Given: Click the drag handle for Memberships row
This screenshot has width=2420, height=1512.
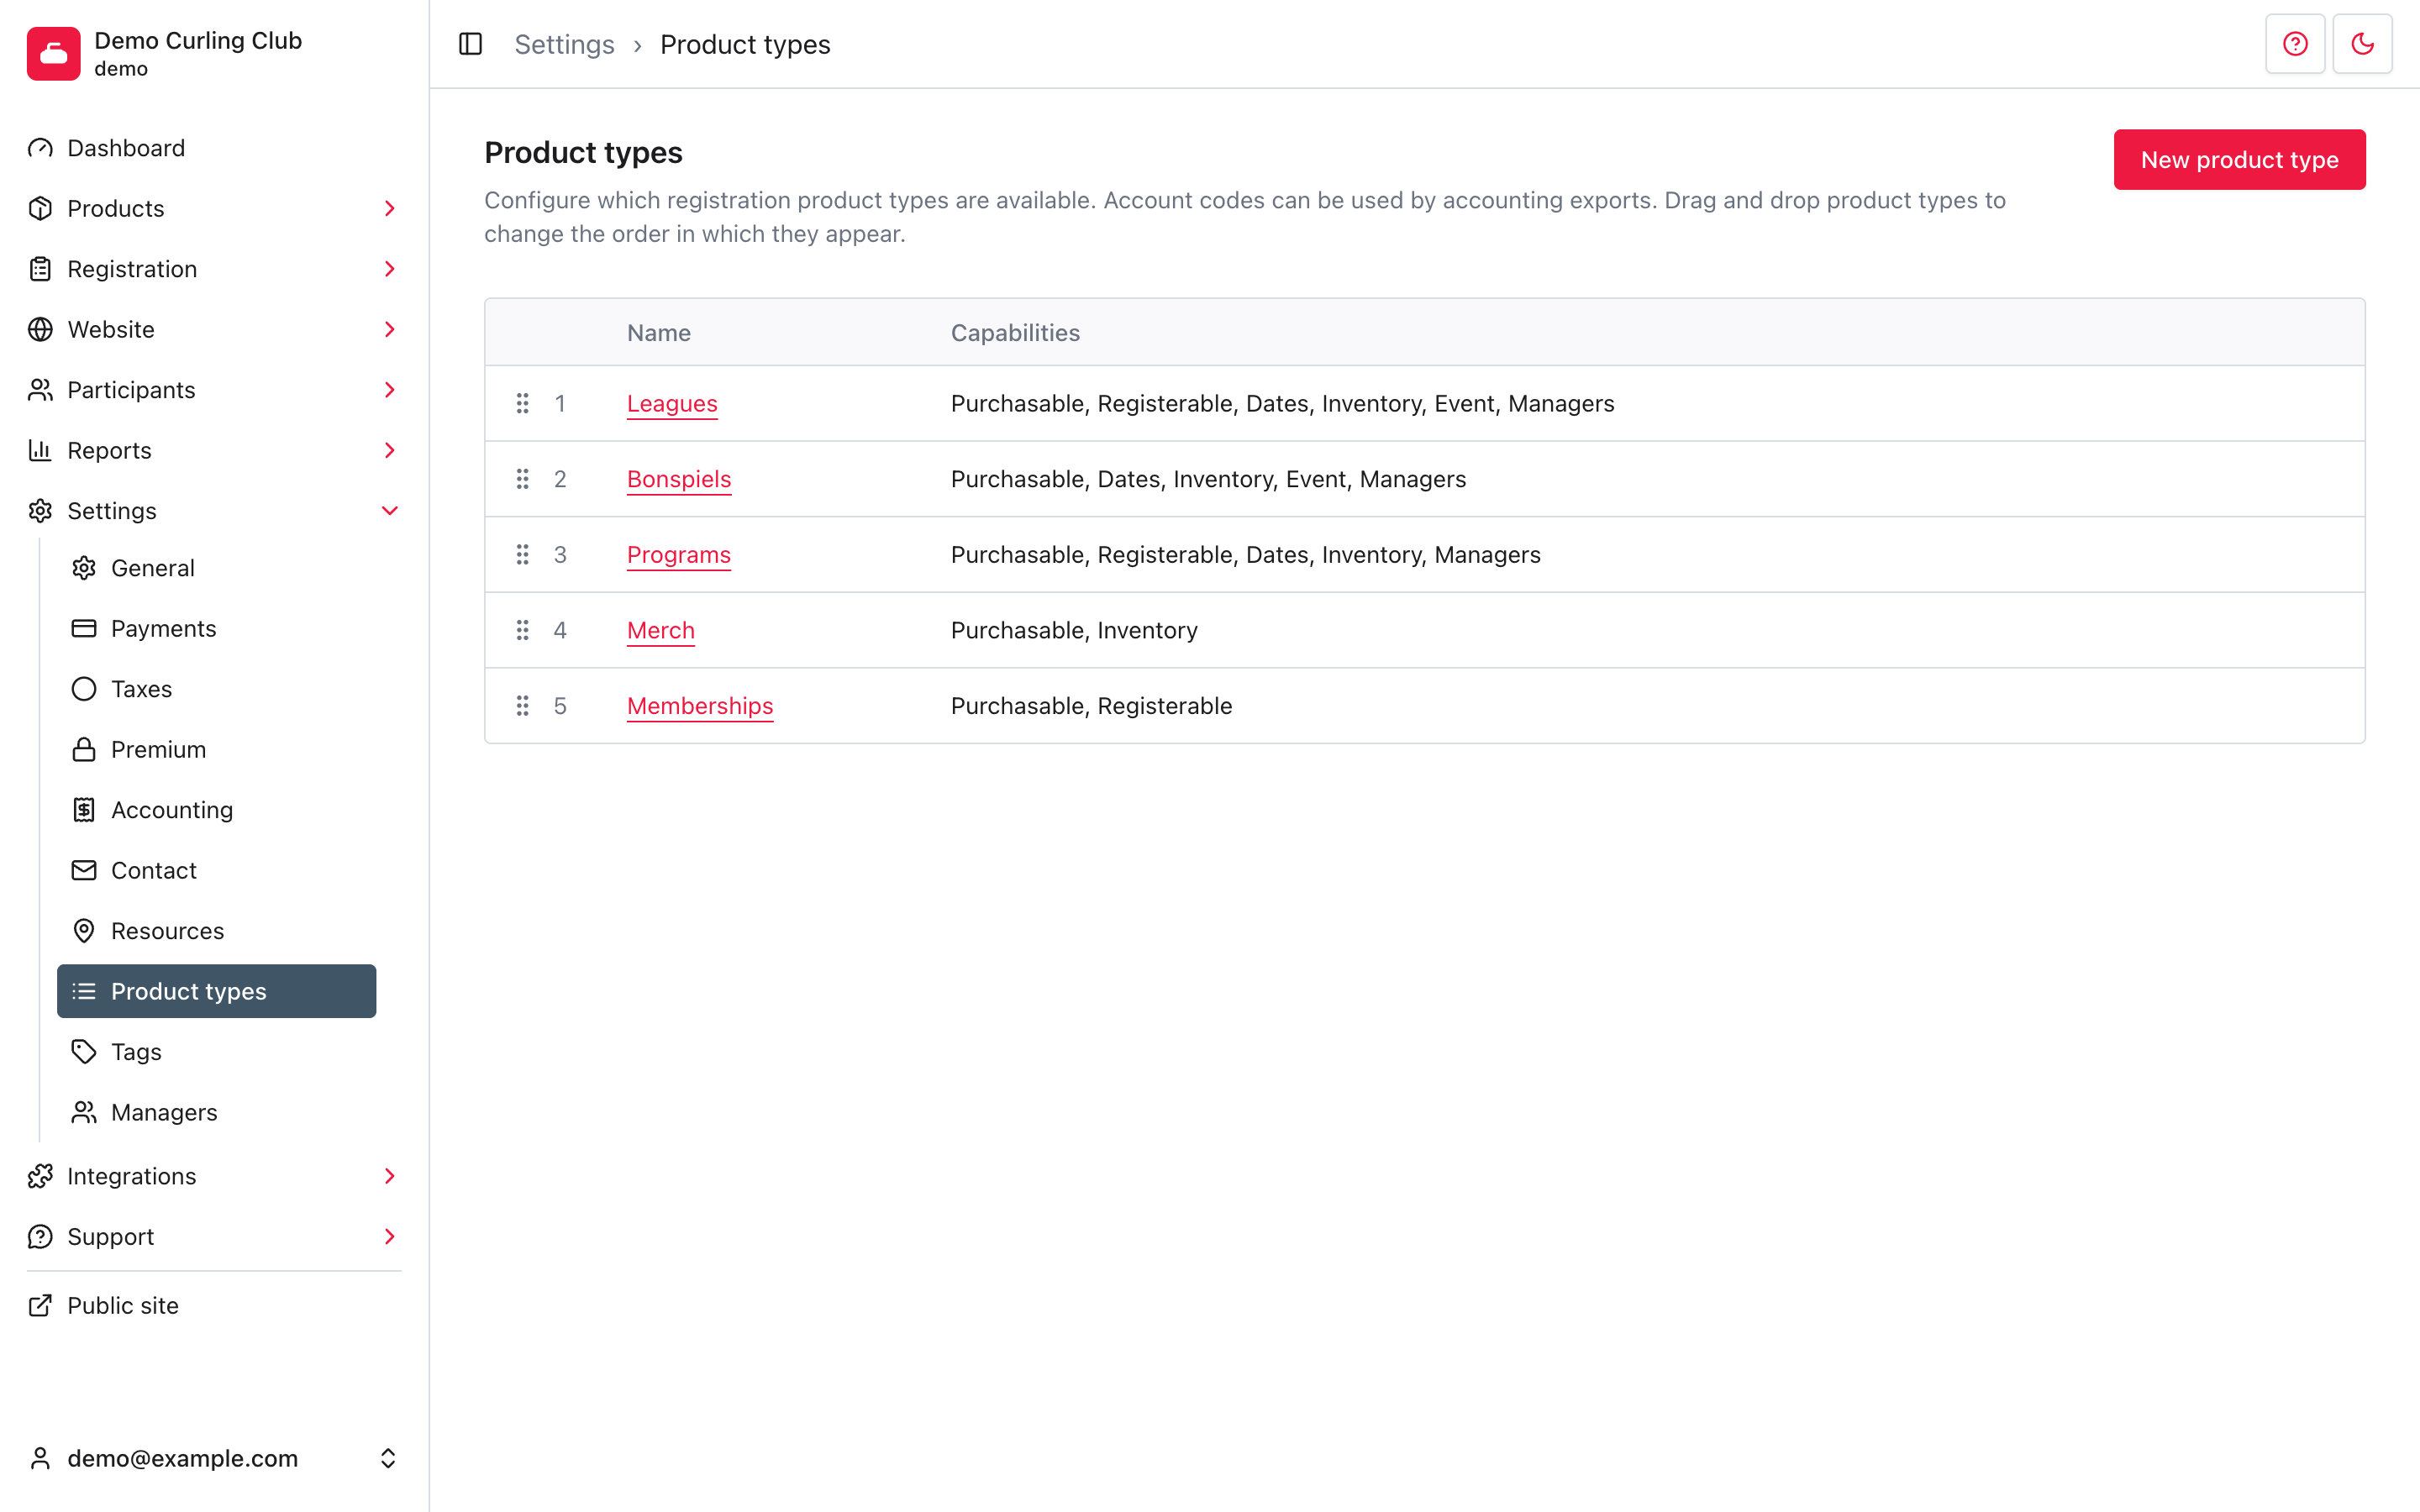Looking at the screenshot, I should coord(522,706).
